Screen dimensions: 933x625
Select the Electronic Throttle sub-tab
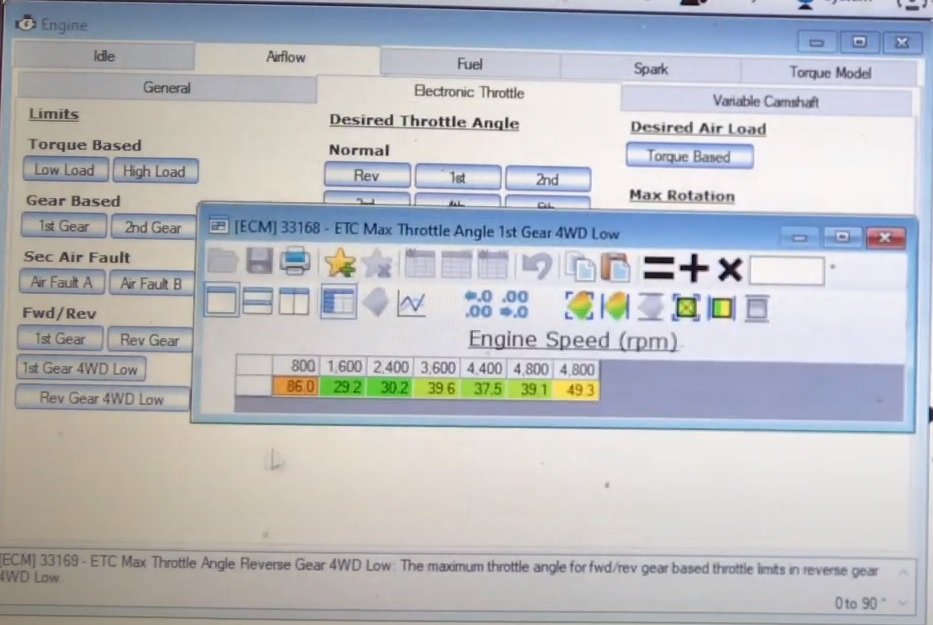tap(469, 92)
